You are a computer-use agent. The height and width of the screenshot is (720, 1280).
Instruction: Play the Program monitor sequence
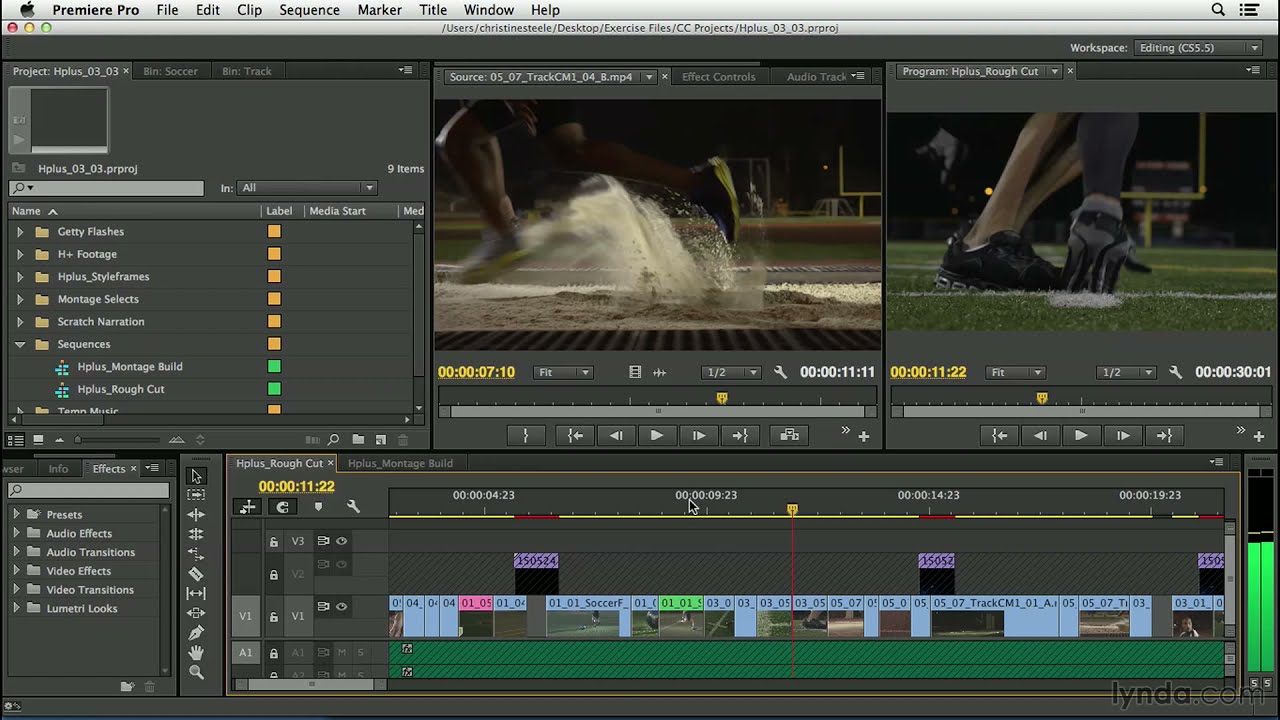1080,435
